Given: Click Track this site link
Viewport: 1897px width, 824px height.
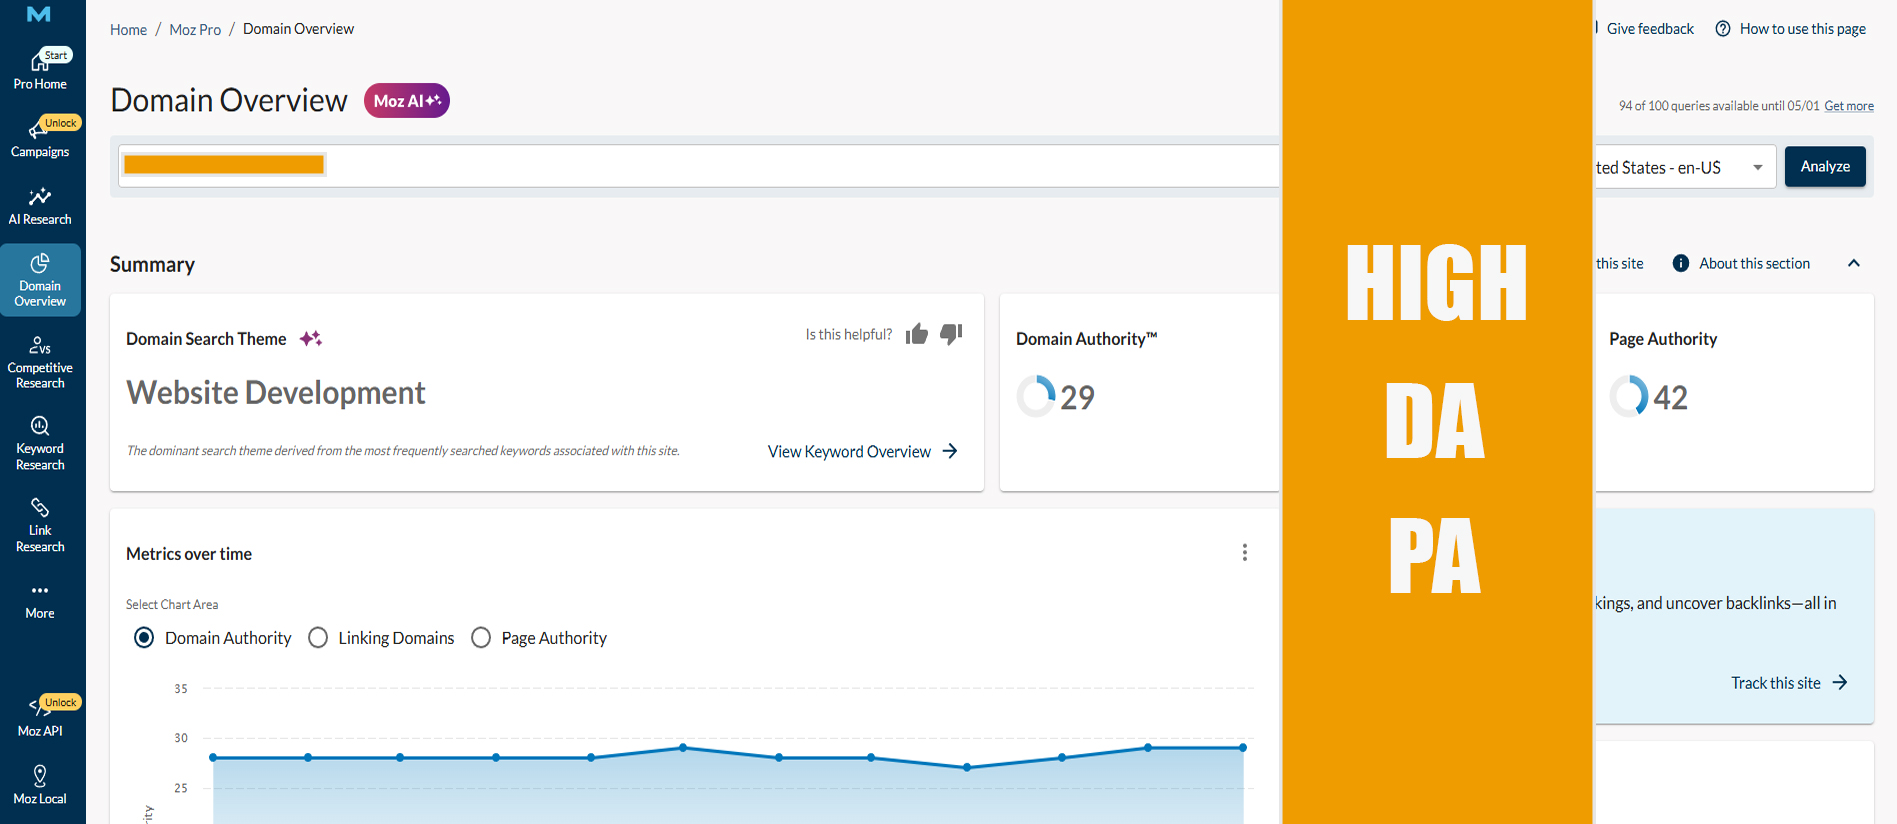Looking at the screenshot, I should click(x=1789, y=683).
